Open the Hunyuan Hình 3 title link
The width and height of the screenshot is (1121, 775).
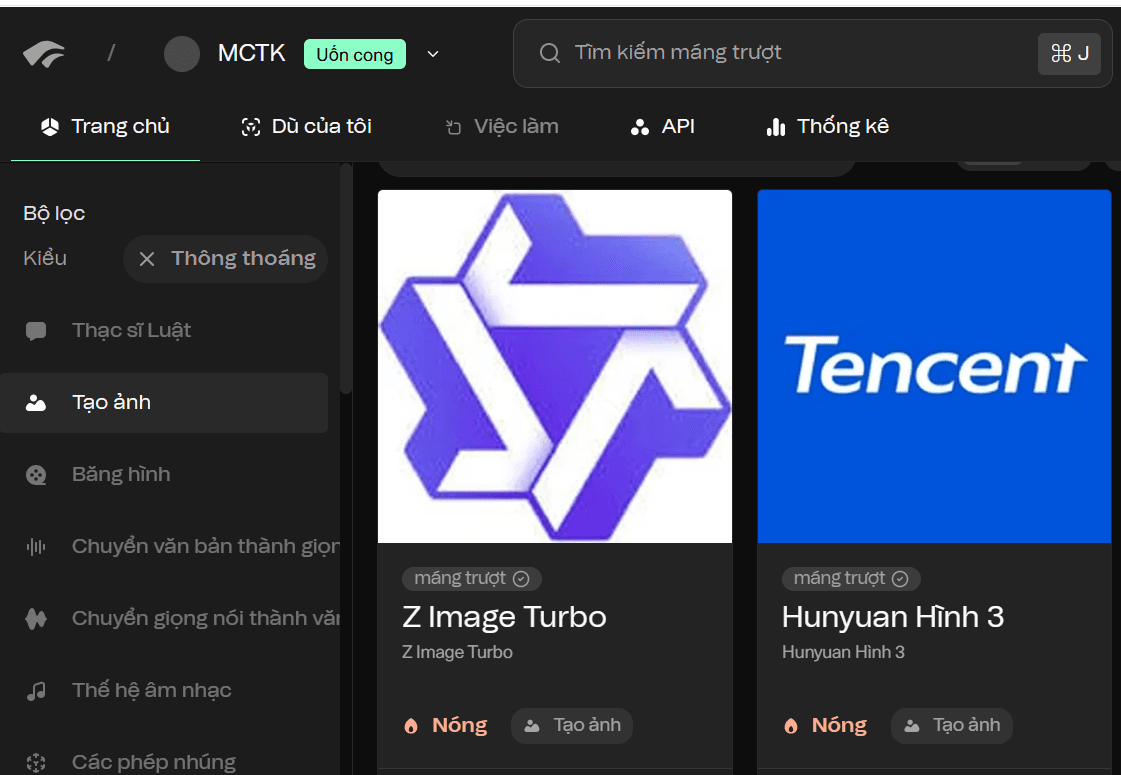(x=892, y=617)
